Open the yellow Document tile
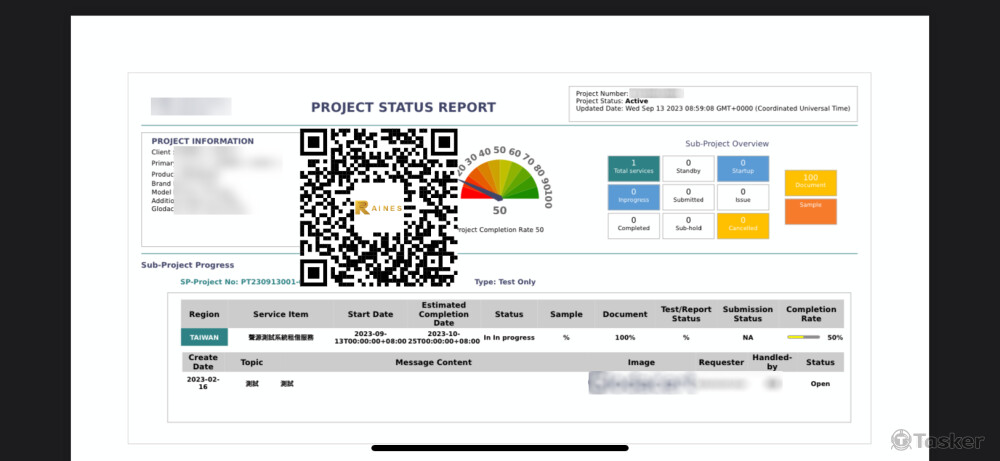The height and width of the screenshot is (461, 1000). tap(810, 182)
